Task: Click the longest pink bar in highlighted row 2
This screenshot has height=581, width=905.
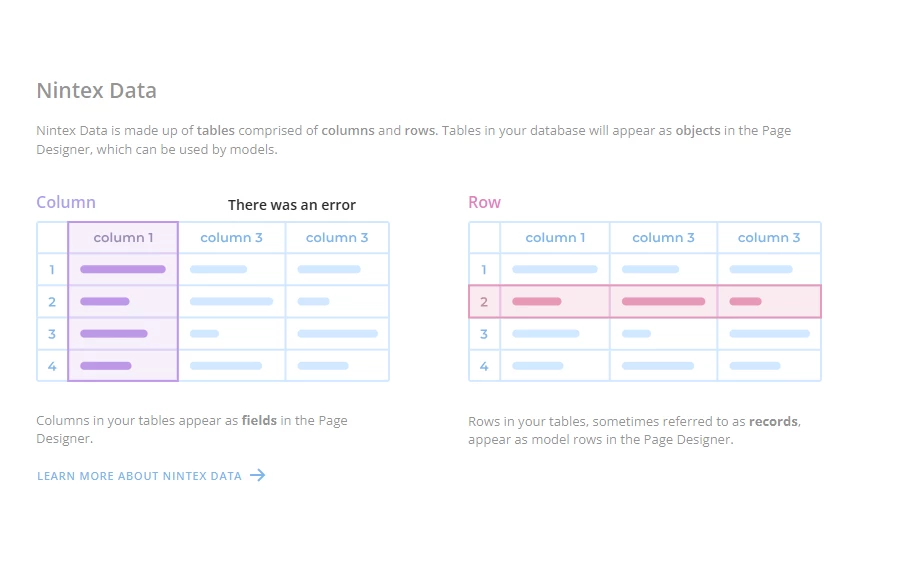Action: [663, 301]
